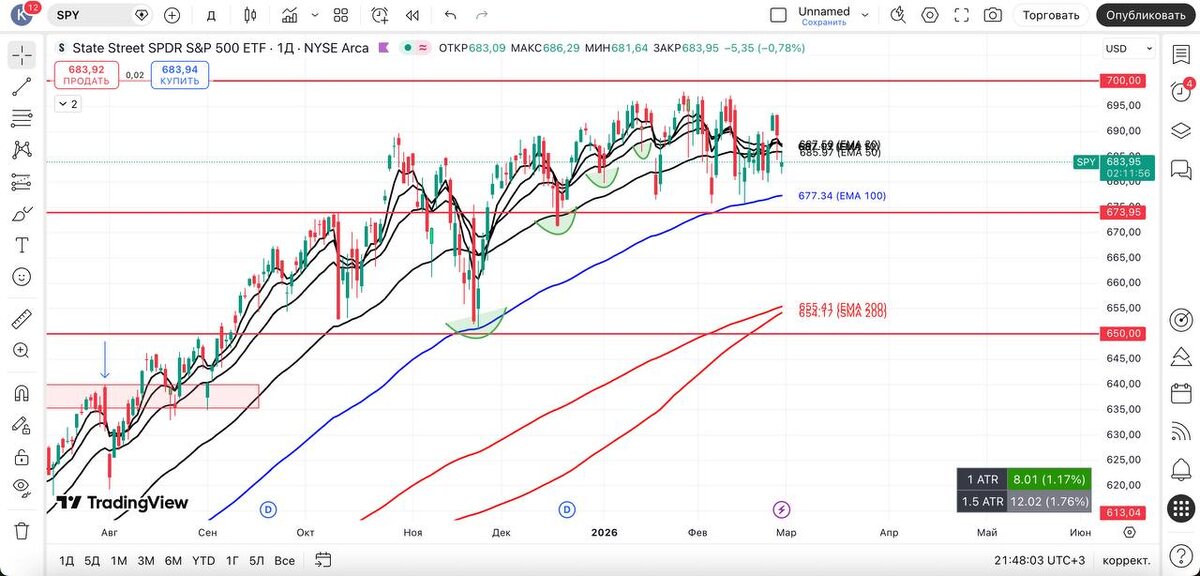Select the 5Д date range

tap(92, 560)
